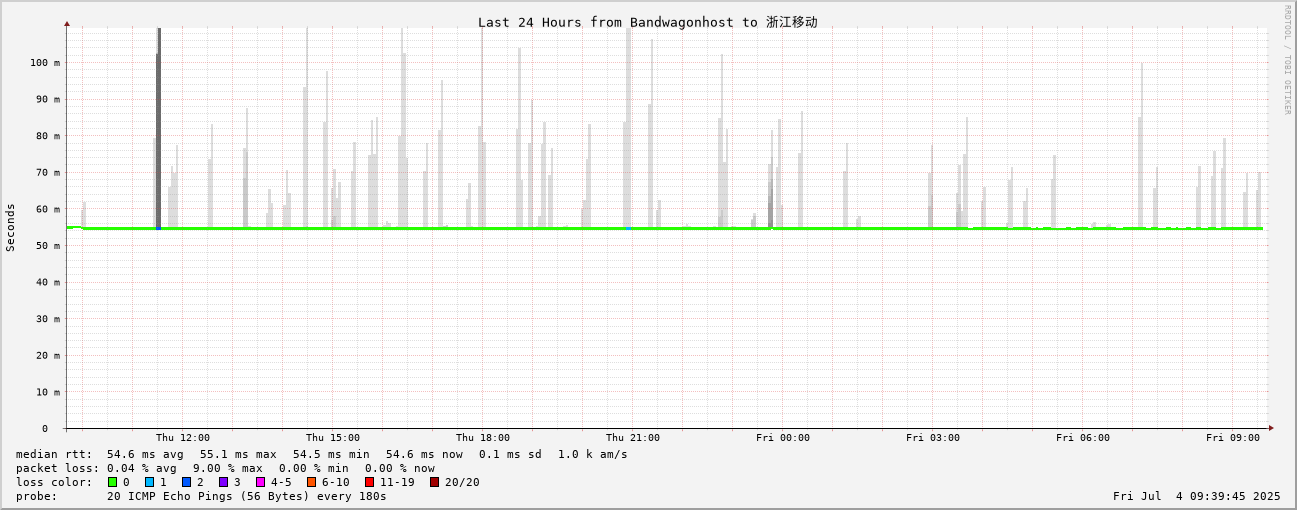Screen dimensions: 1297x510
Task: Click the green loss color swatch for 0
Action: (x=113, y=482)
